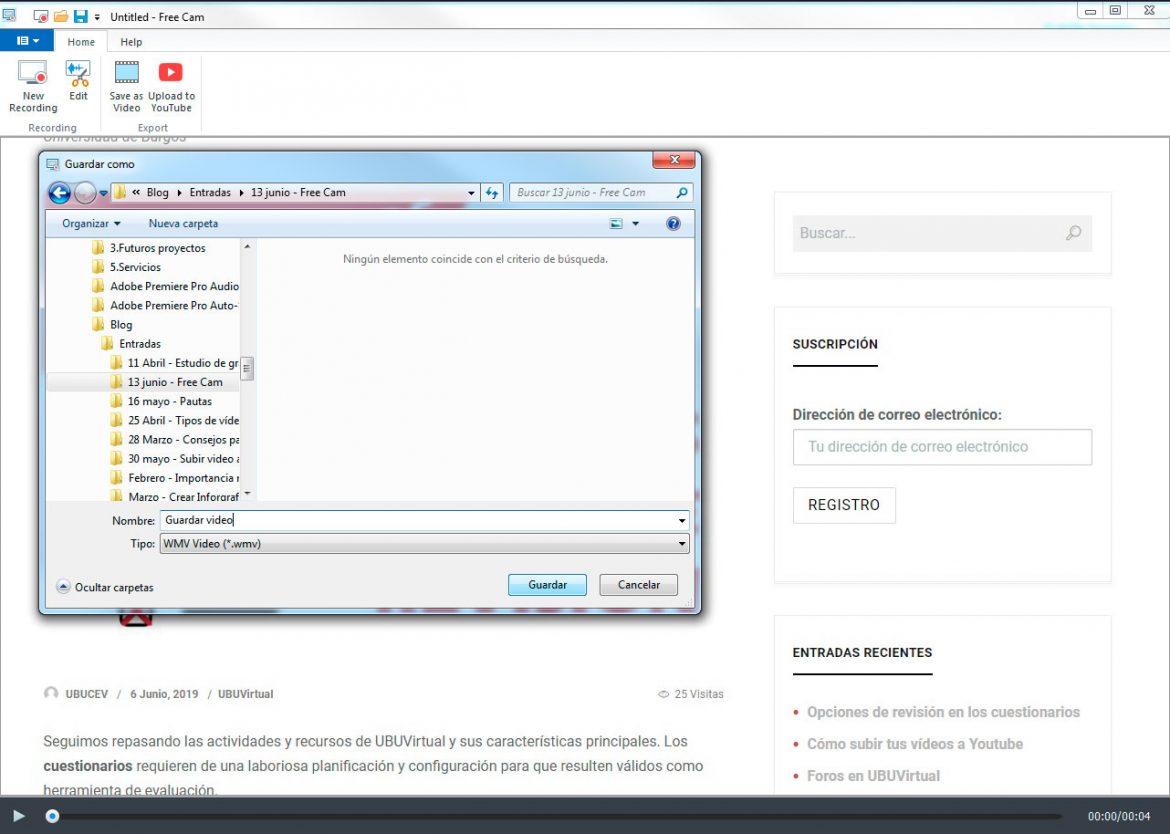
Task: Close the Guardar como dialog
Action: click(673, 160)
